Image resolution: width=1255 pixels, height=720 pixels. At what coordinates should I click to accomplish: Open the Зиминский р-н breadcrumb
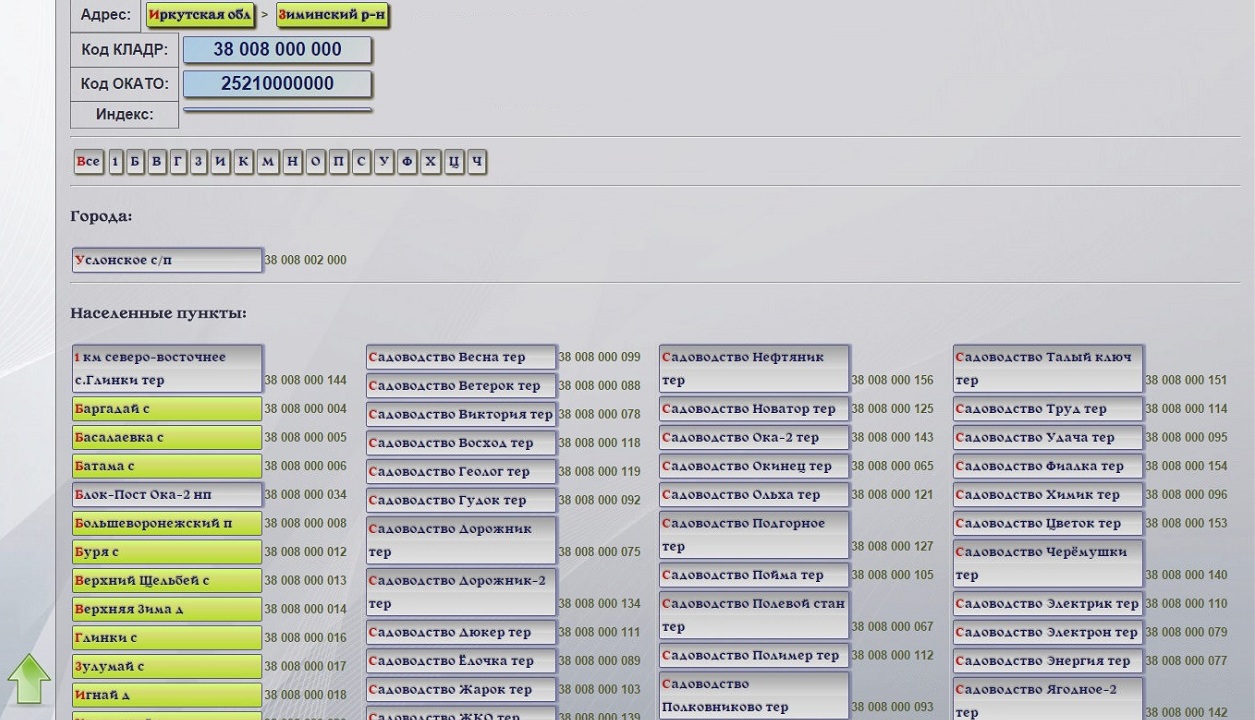(x=332, y=15)
